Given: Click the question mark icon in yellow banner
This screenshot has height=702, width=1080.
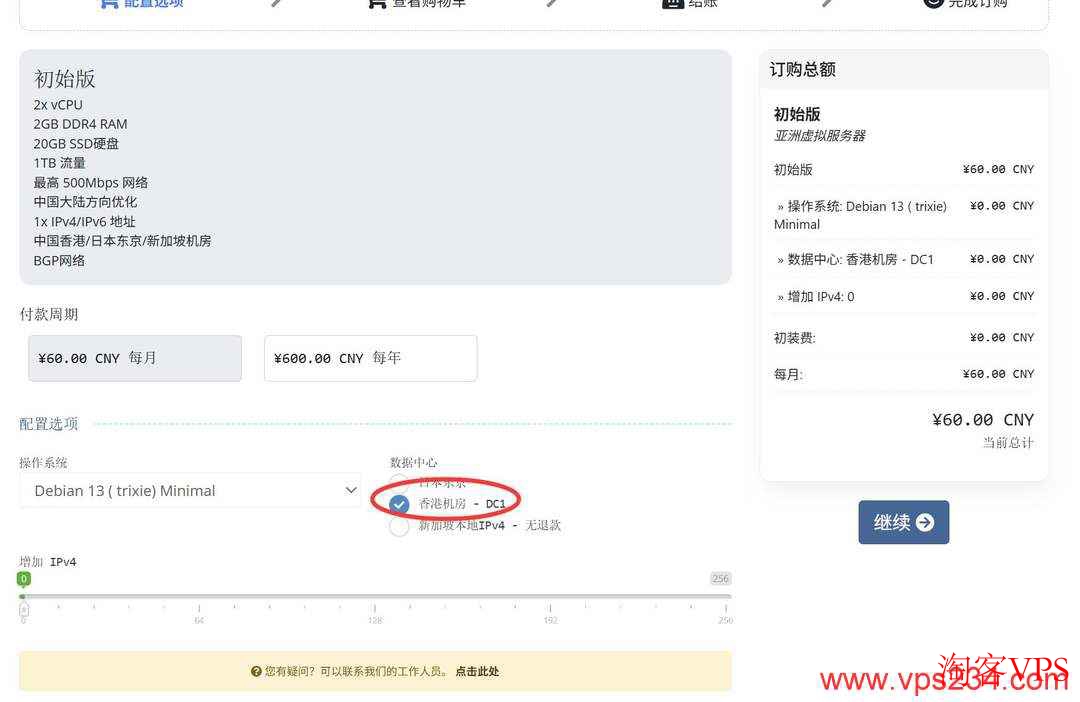Looking at the screenshot, I should pyautogui.click(x=256, y=672).
